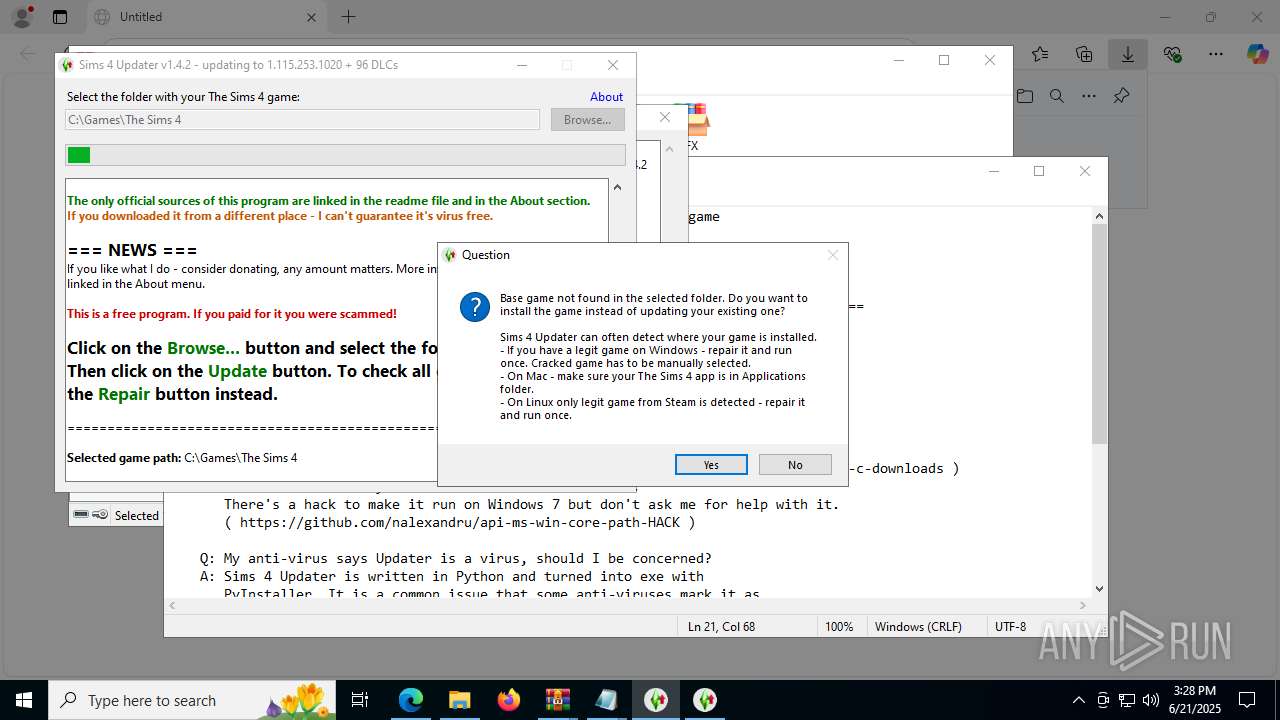Click the Edge back arrow
Image resolution: width=1280 pixels, height=720 pixels.
coord(28,54)
